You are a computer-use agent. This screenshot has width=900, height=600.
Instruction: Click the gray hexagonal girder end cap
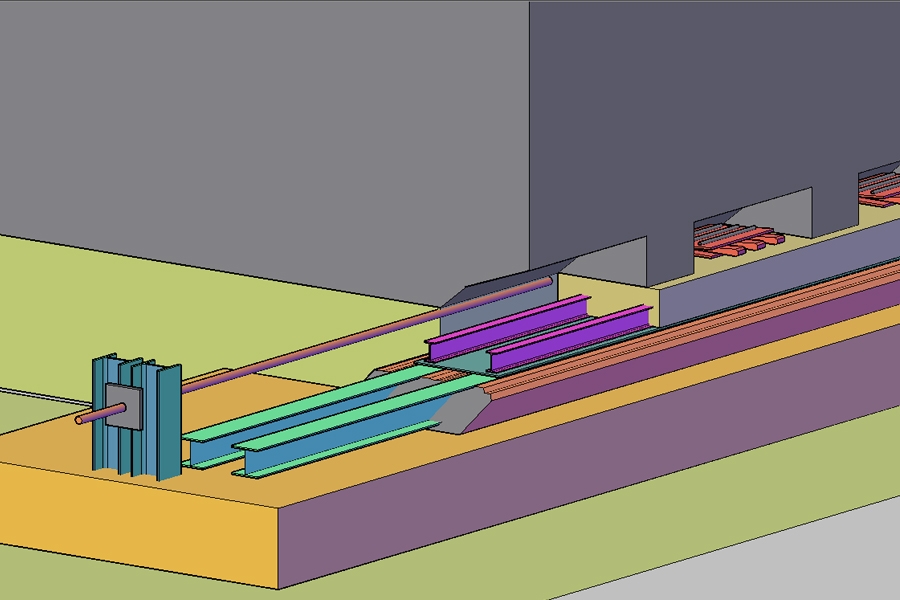pos(460,411)
